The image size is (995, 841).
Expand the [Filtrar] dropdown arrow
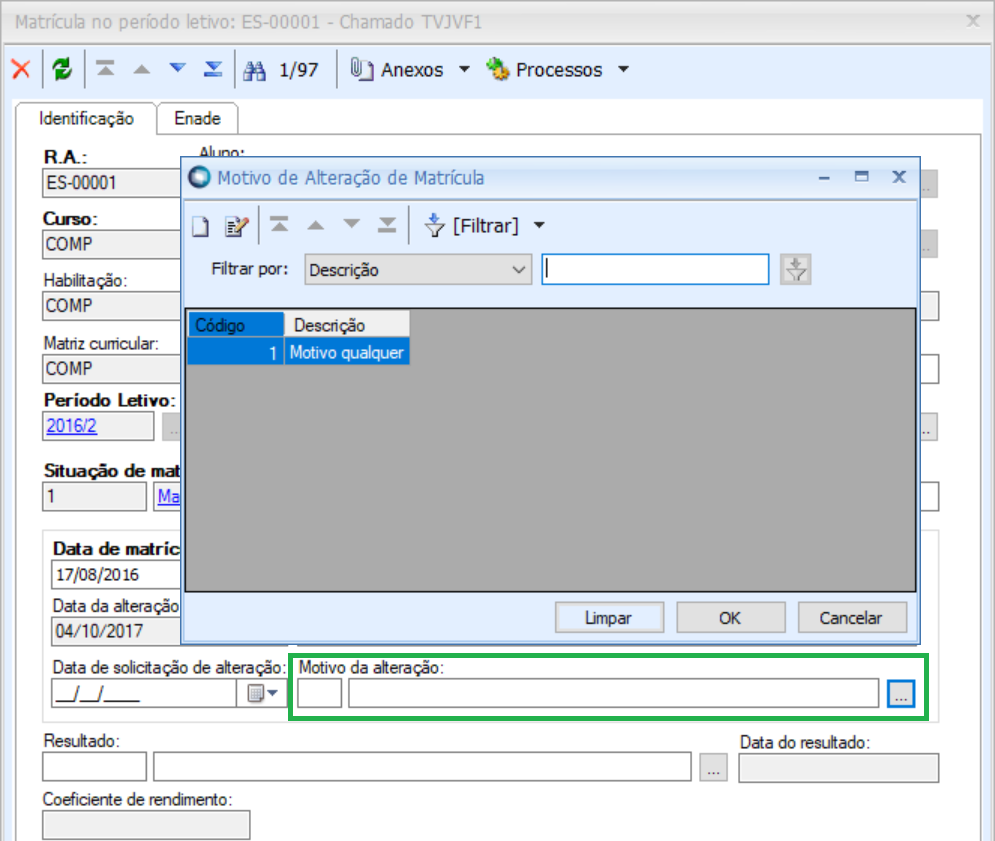(x=539, y=225)
